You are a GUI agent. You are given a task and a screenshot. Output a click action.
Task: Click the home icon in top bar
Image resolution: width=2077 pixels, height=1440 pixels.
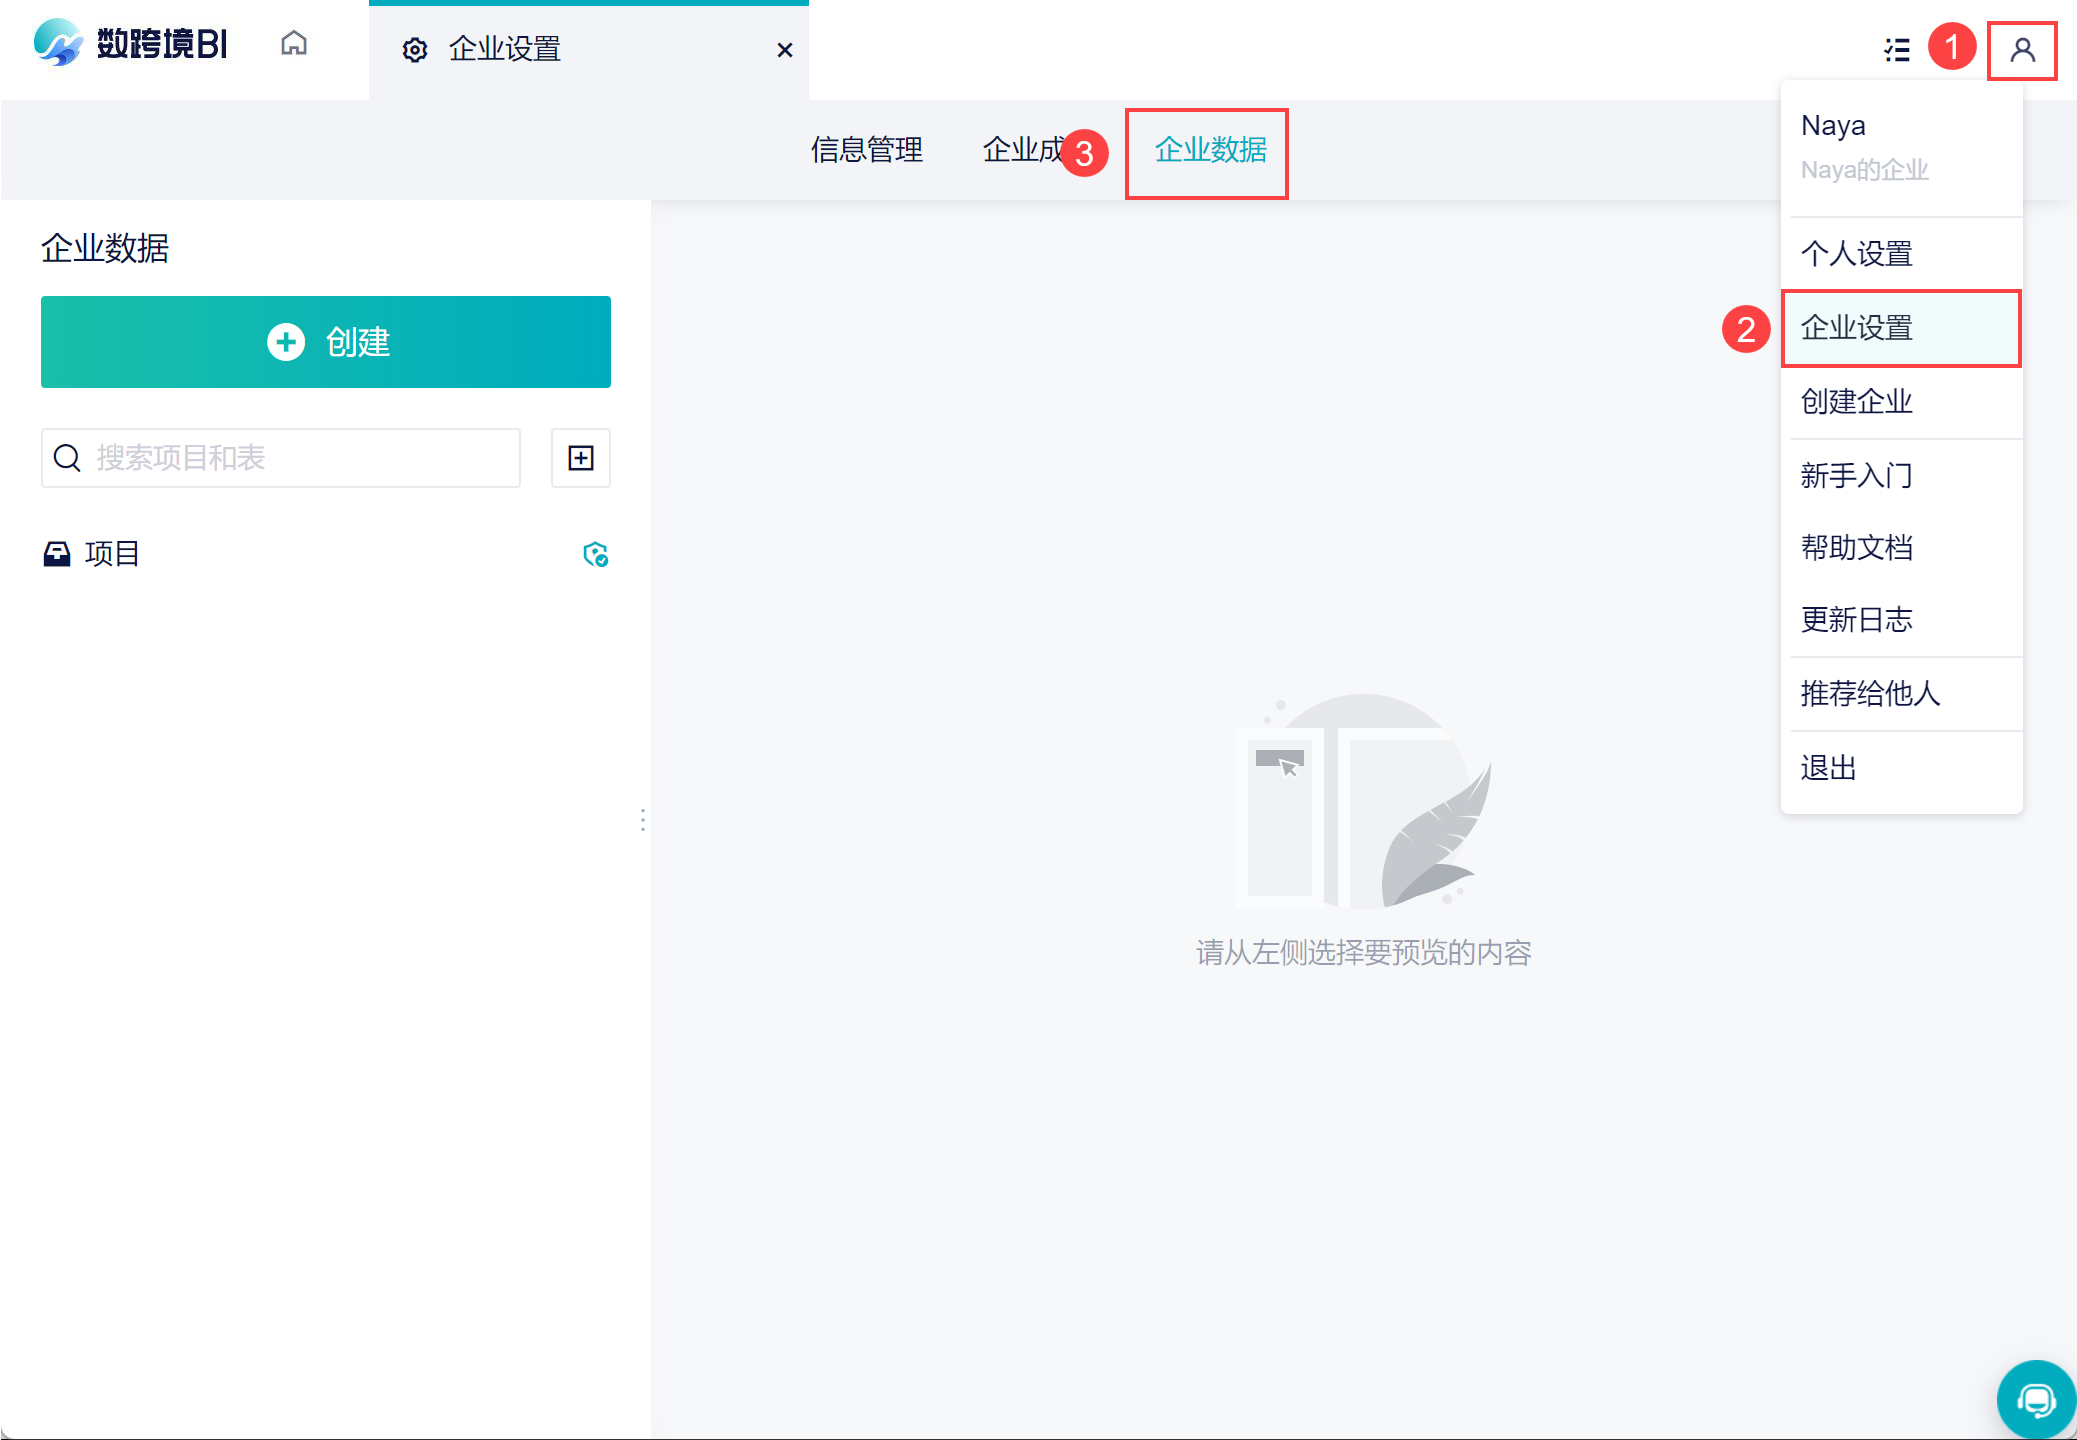[294, 44]
